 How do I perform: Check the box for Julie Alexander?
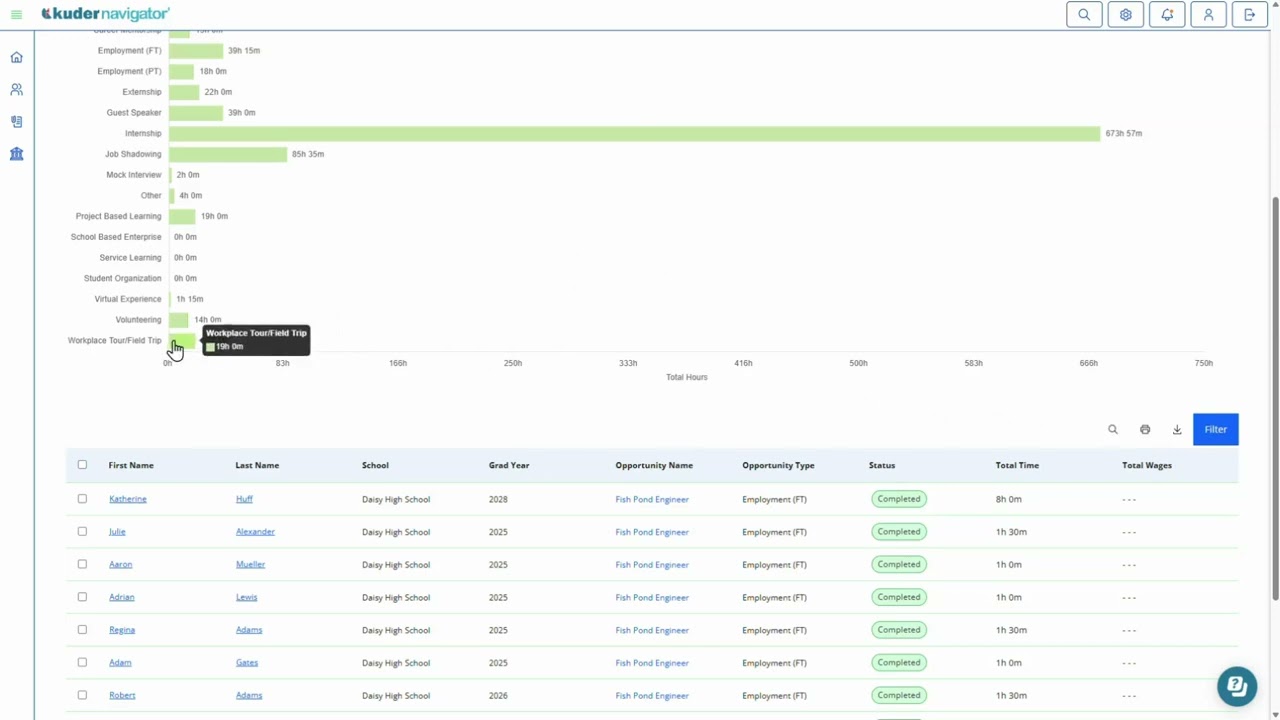[82, 532]
